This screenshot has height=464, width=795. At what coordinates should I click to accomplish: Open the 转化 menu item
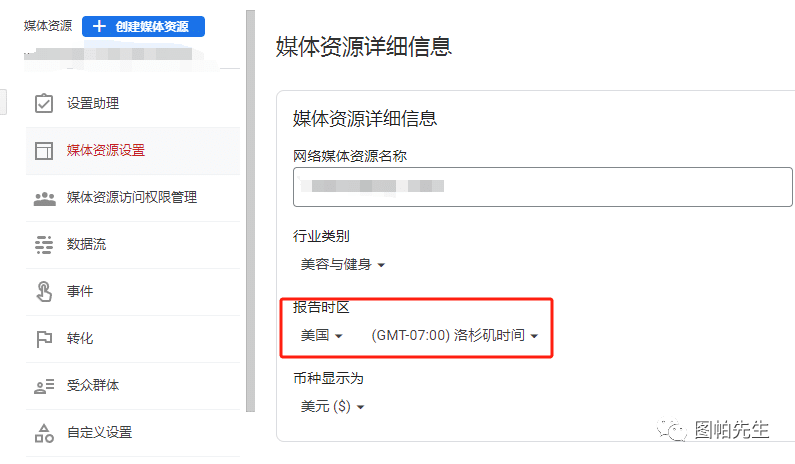(80, 338)
